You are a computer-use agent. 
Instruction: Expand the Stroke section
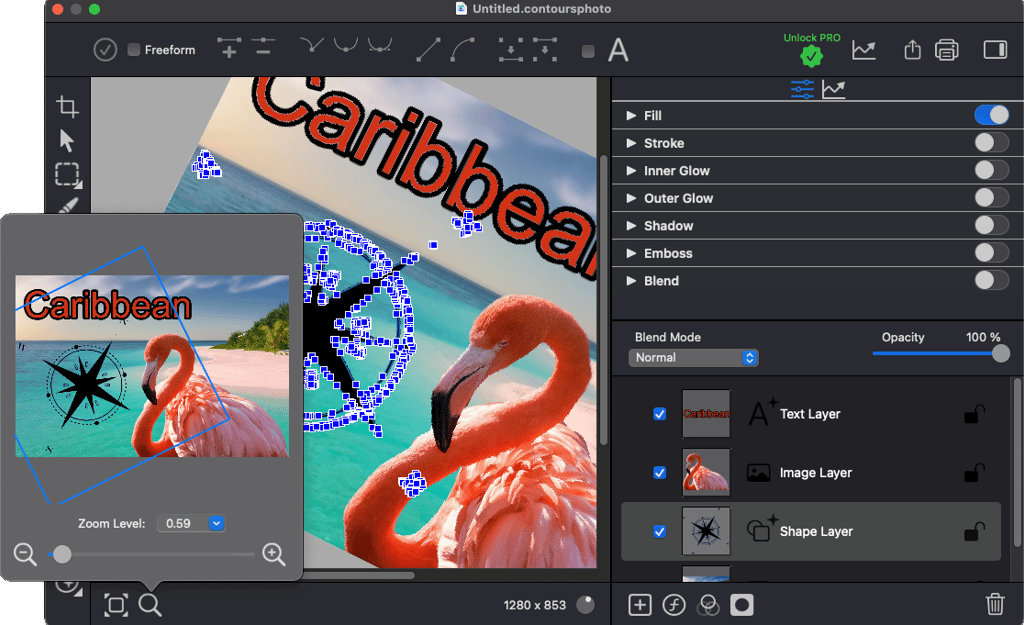(631, 143)
